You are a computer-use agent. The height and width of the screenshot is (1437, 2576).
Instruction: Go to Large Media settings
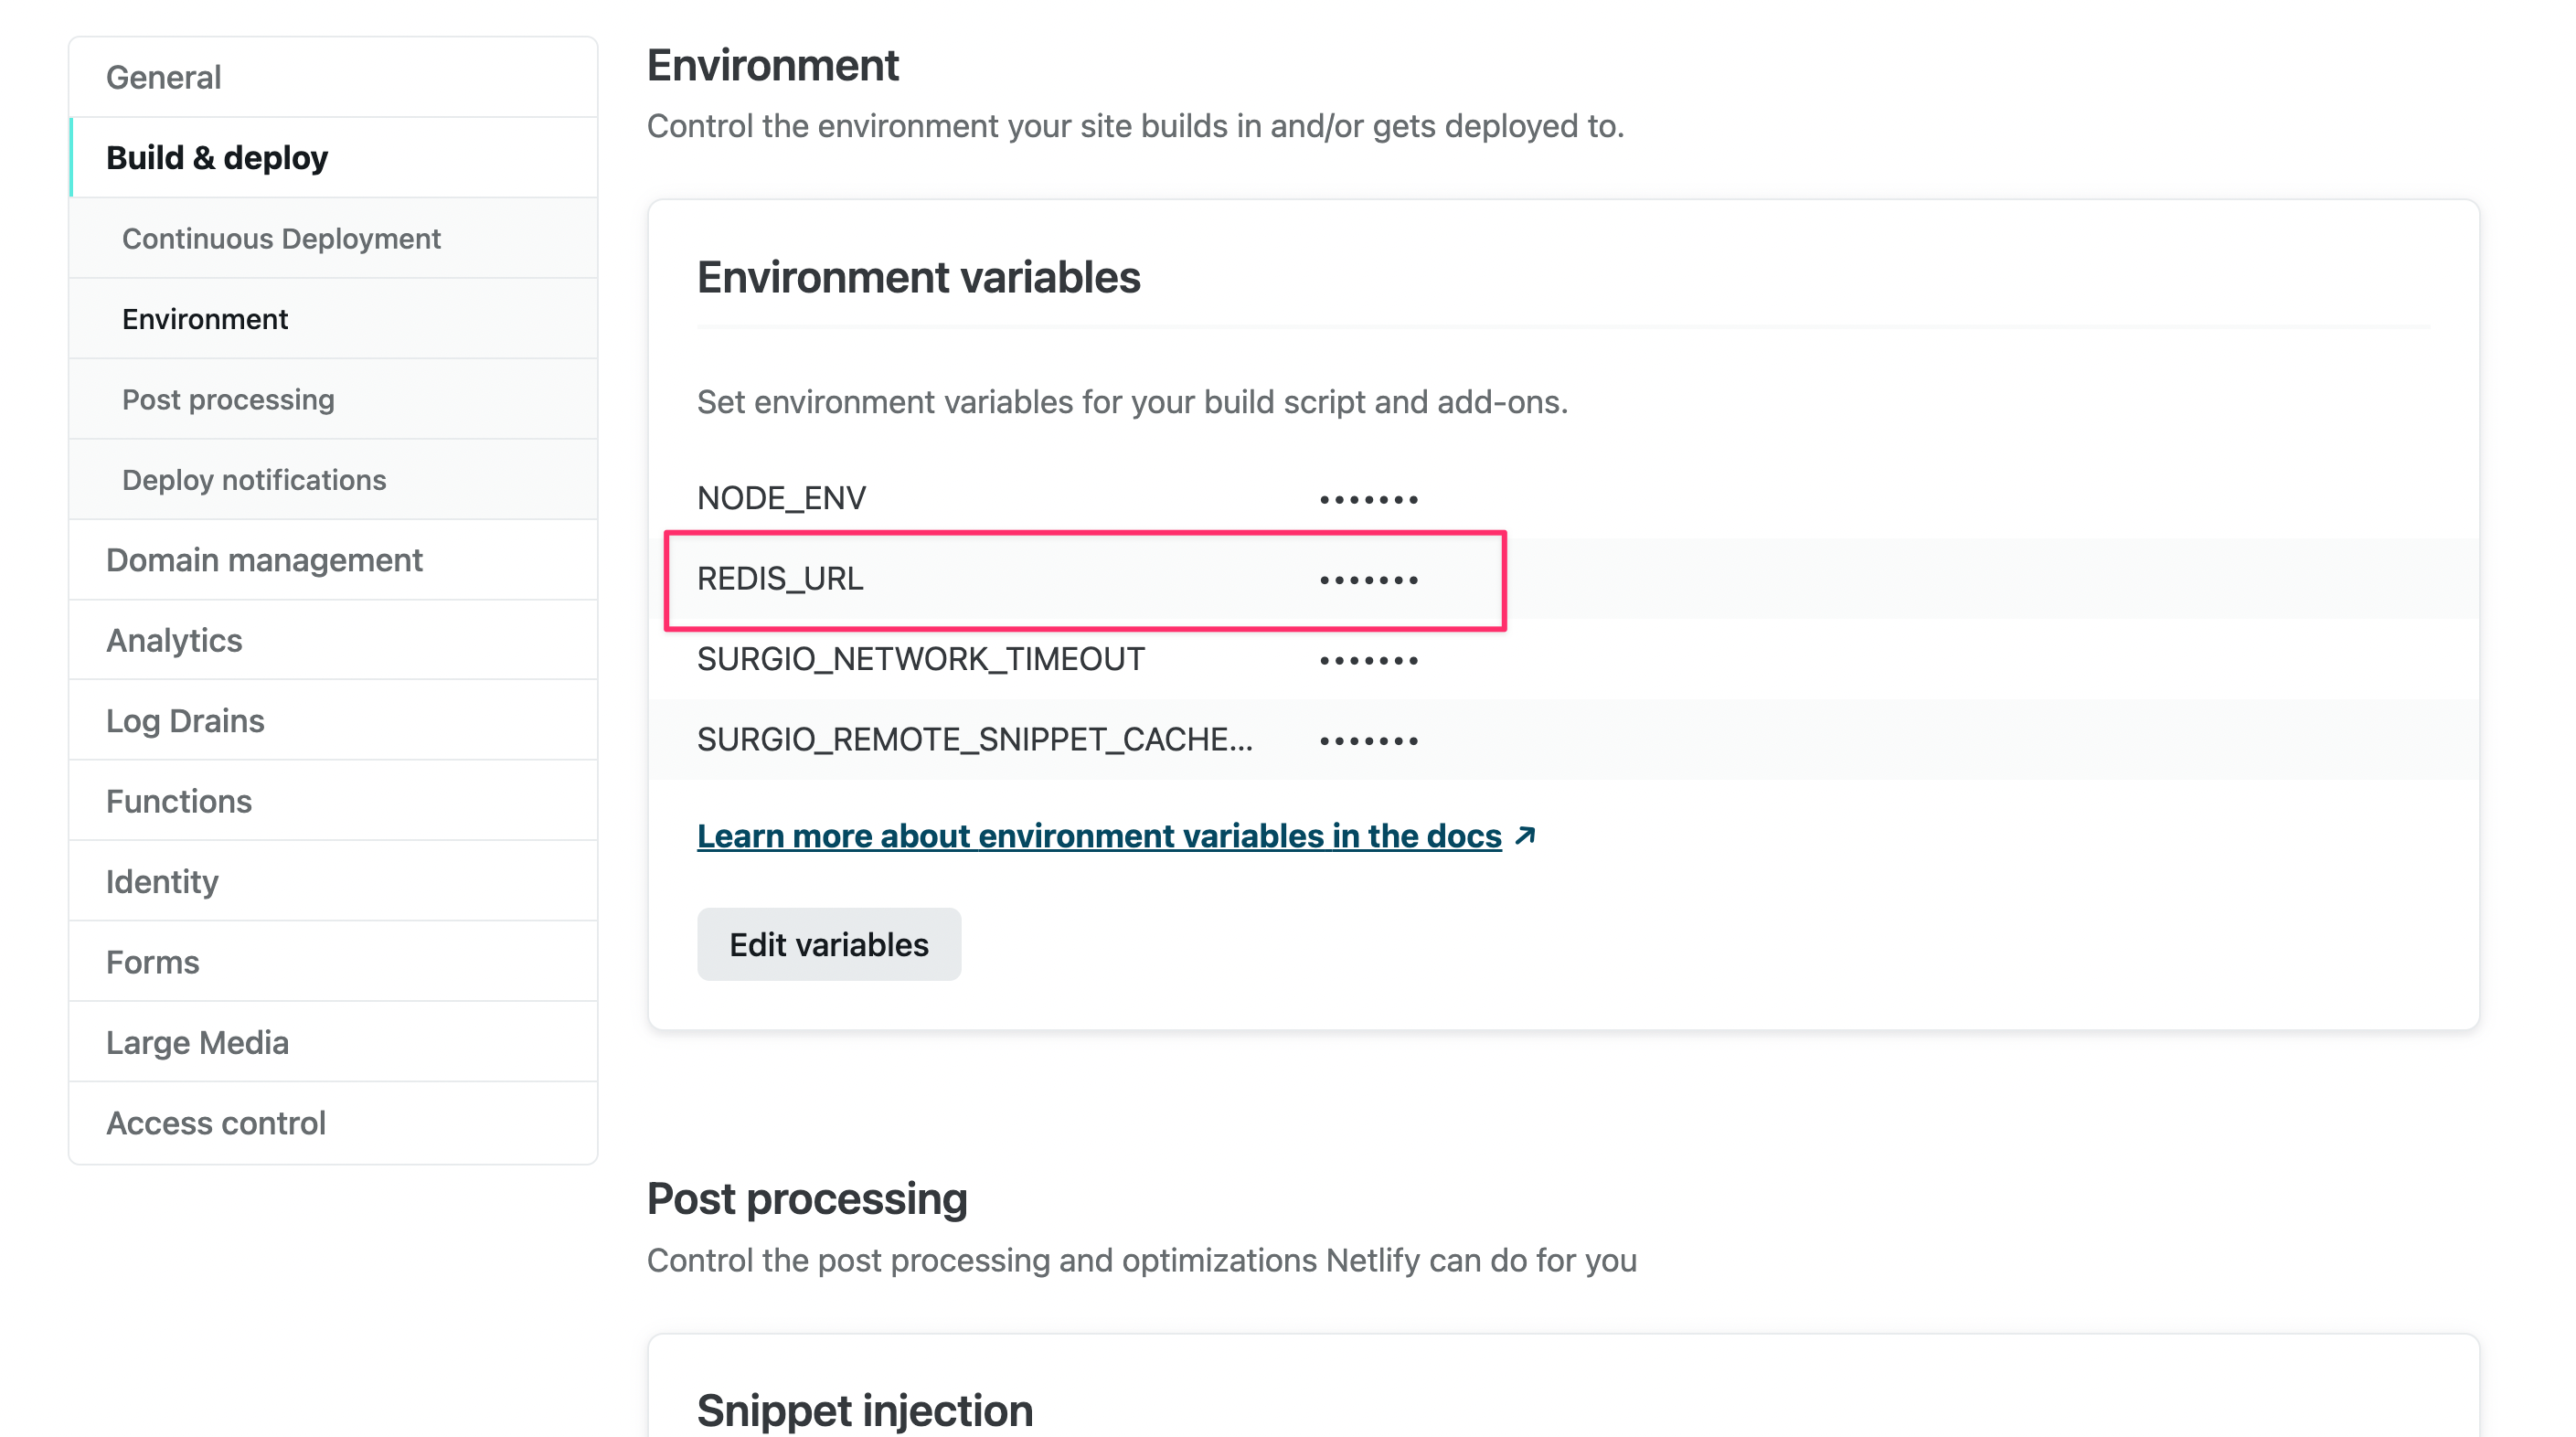click(197, 1043)
